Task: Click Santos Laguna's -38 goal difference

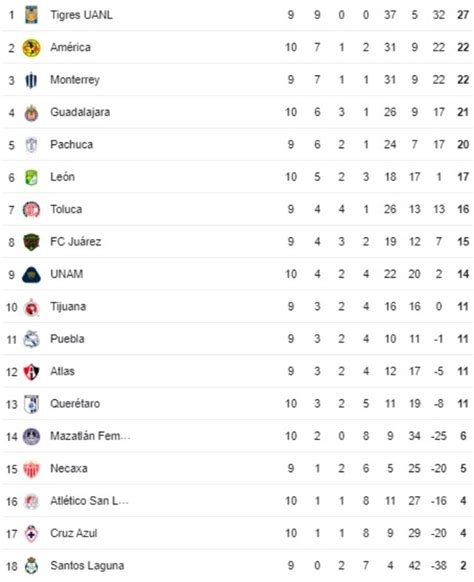Action: pos(439,566)
